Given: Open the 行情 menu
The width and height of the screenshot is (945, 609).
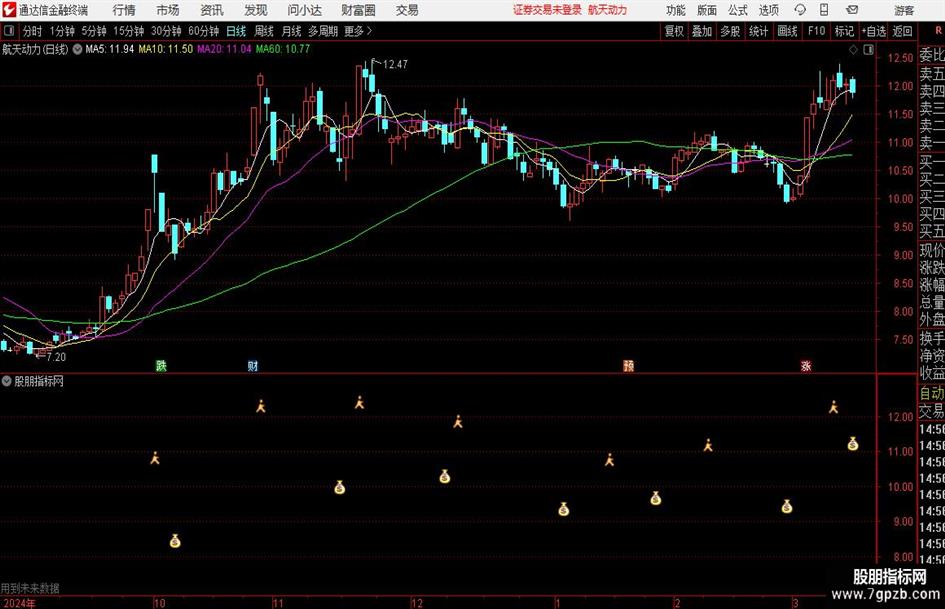Looking at the screenshot, I should point(124,10).
